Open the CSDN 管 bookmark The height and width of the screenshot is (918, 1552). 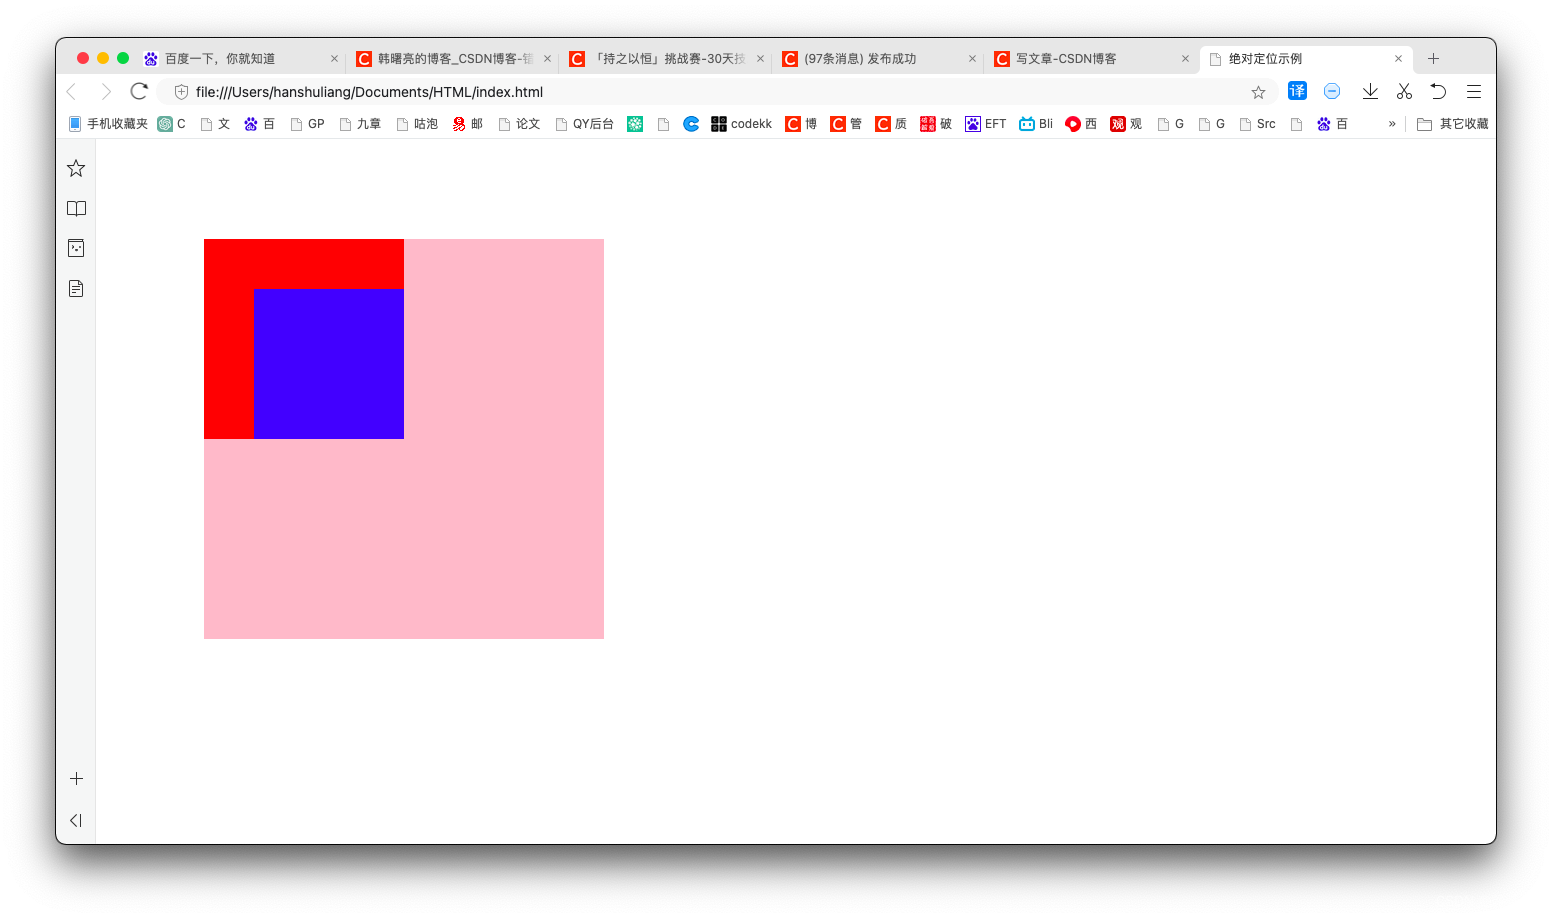[846, 124]
